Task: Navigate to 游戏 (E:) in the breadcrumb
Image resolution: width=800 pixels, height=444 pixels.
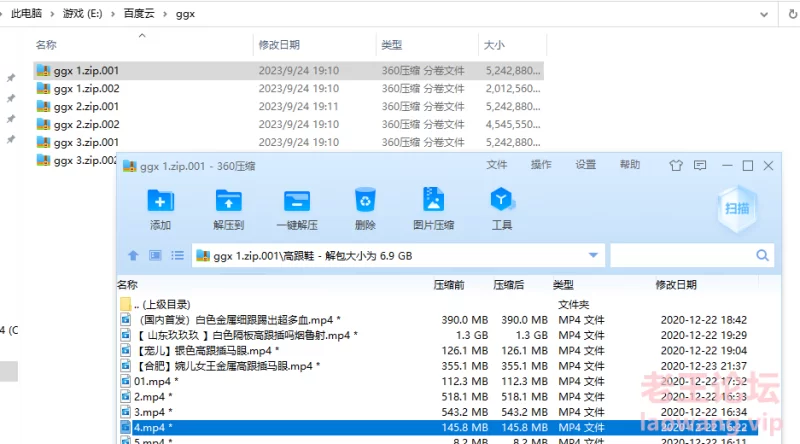Action: [x=83, y=14]
